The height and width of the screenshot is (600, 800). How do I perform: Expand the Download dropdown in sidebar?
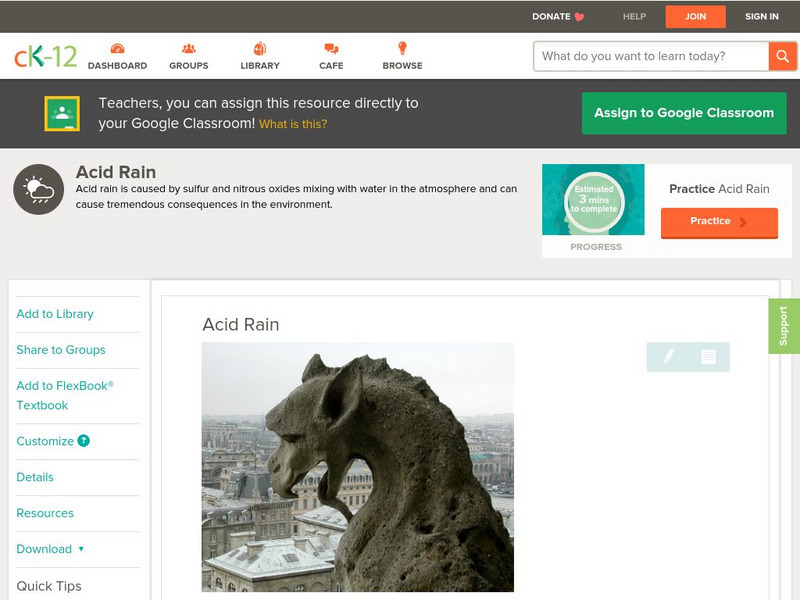50,549
